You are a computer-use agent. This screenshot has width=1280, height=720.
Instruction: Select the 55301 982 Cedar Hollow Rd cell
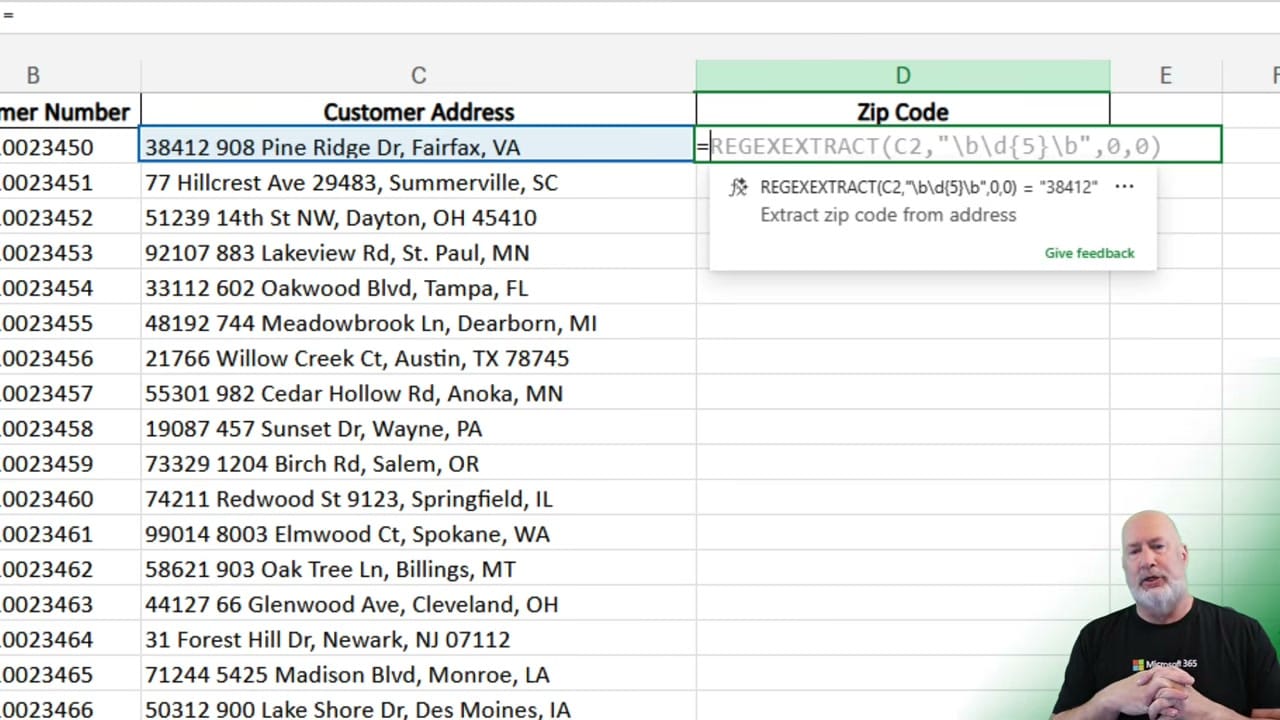(x=418, y=393)
